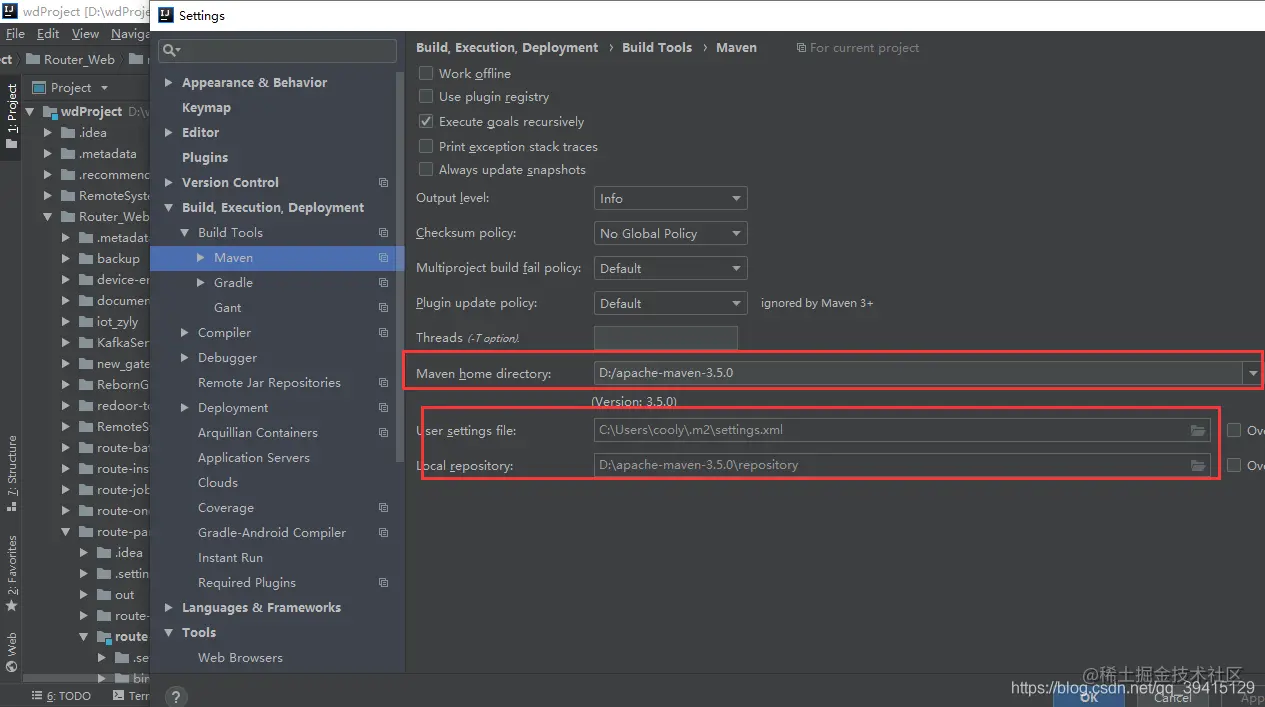The height and width of the screenshot is (707, 1265).
Task: Enable the Work offline checkbox
Action: coord(426,73)
